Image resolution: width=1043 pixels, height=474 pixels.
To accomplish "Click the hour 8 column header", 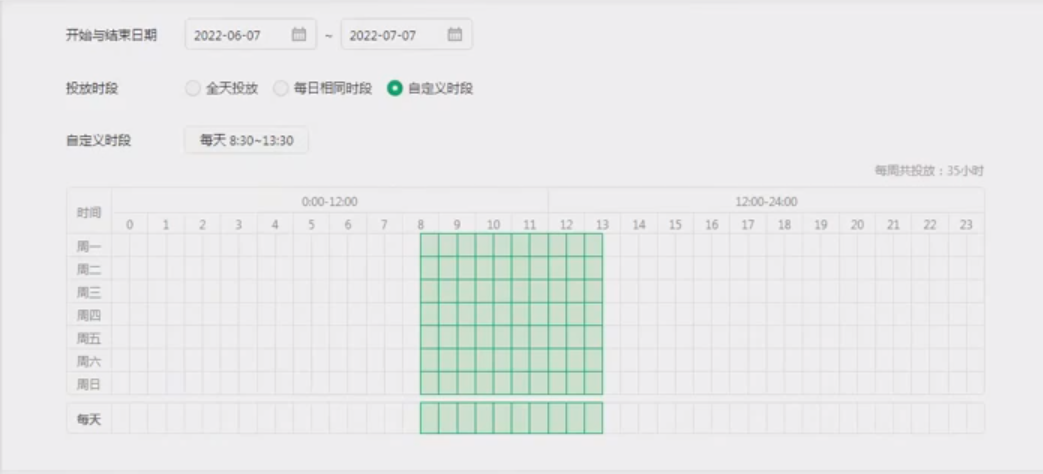I will (420, 225).
